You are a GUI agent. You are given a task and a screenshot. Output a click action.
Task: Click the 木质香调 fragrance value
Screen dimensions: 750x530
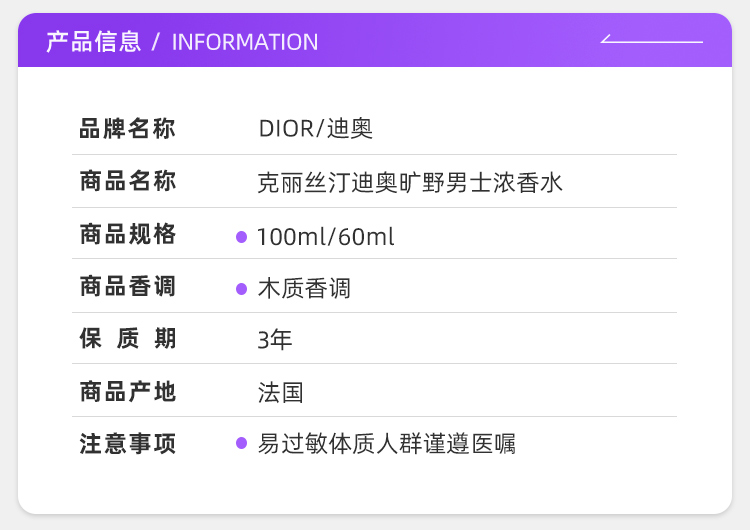click(x=304, y=289)
